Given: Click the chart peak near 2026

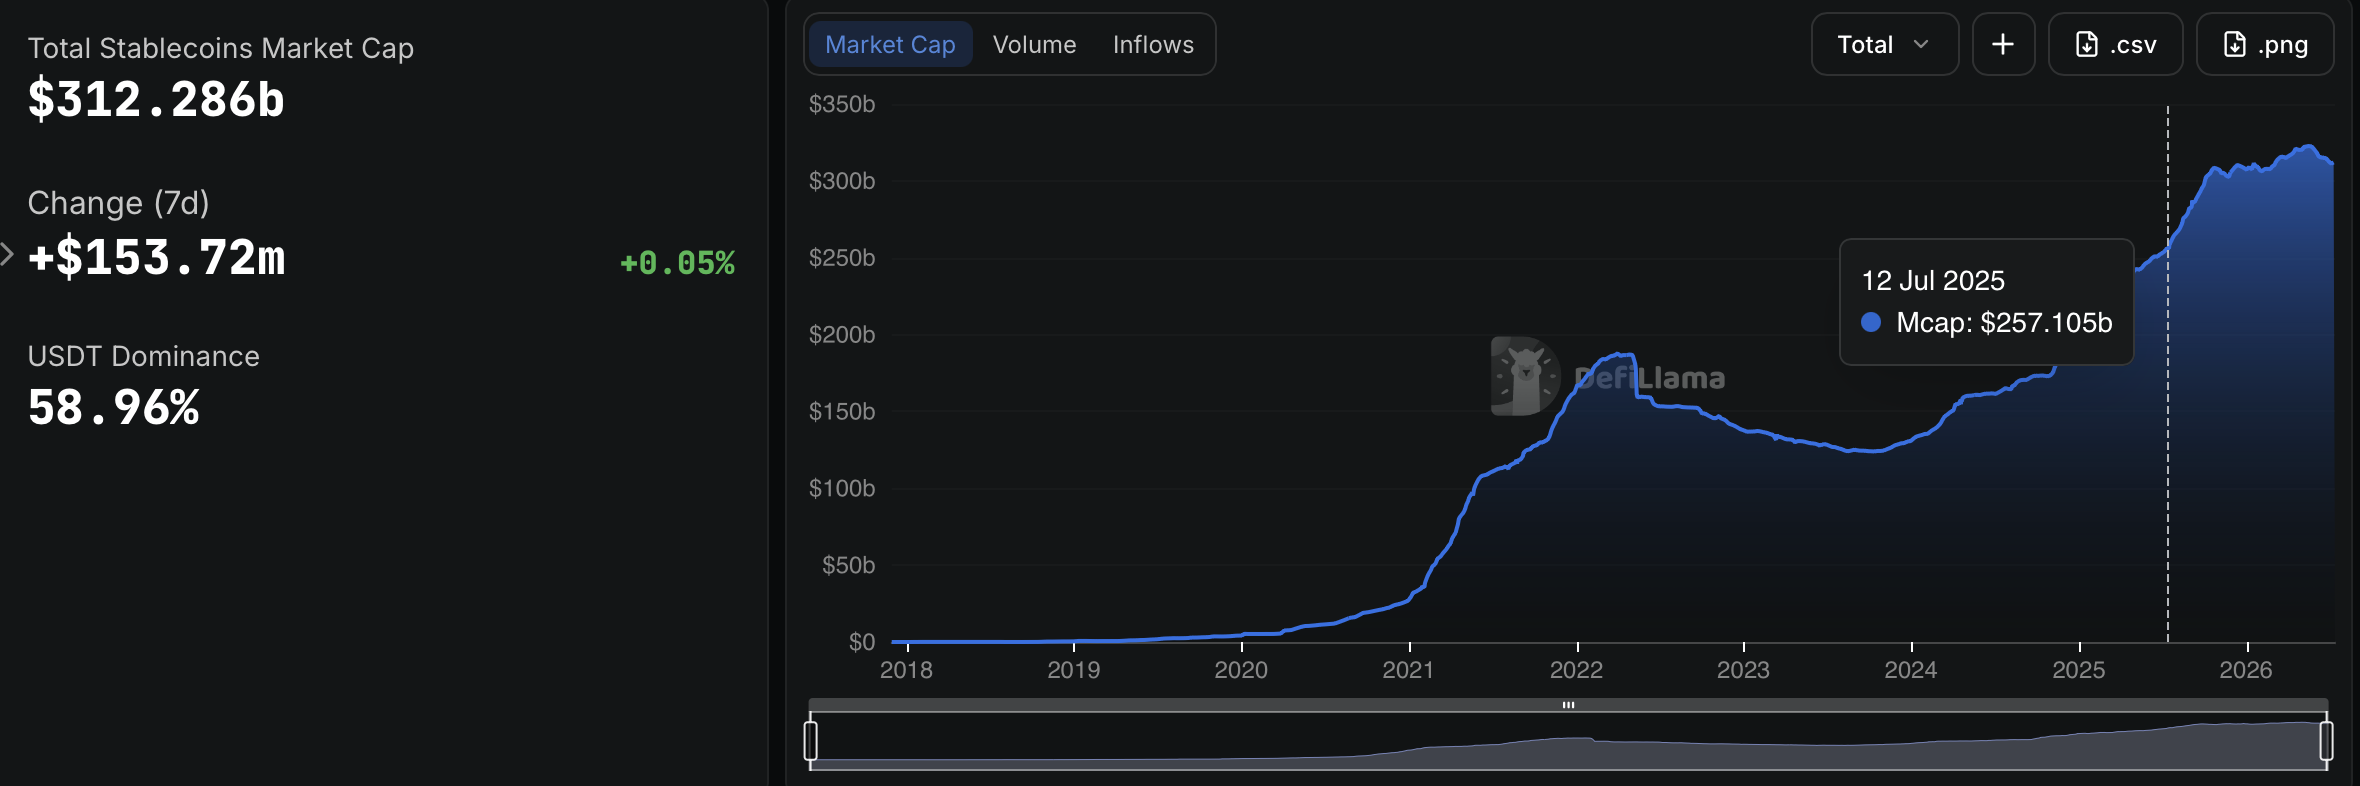Looking at the screenshot, I should click(x=2308, y=147).
